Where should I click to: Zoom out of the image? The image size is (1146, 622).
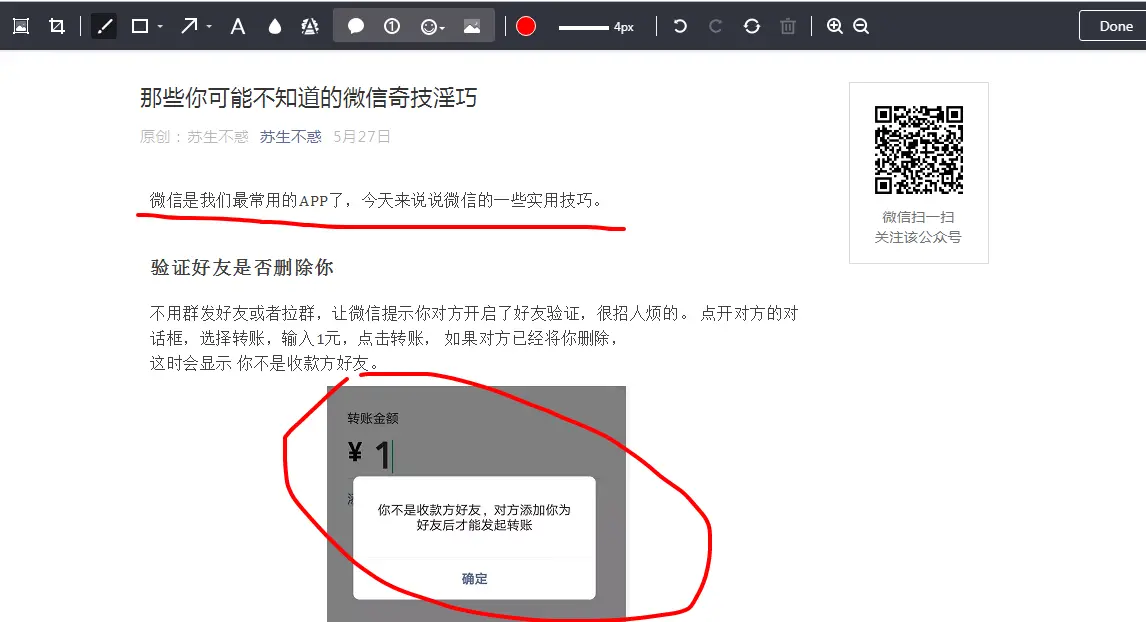tap(861, 26)
